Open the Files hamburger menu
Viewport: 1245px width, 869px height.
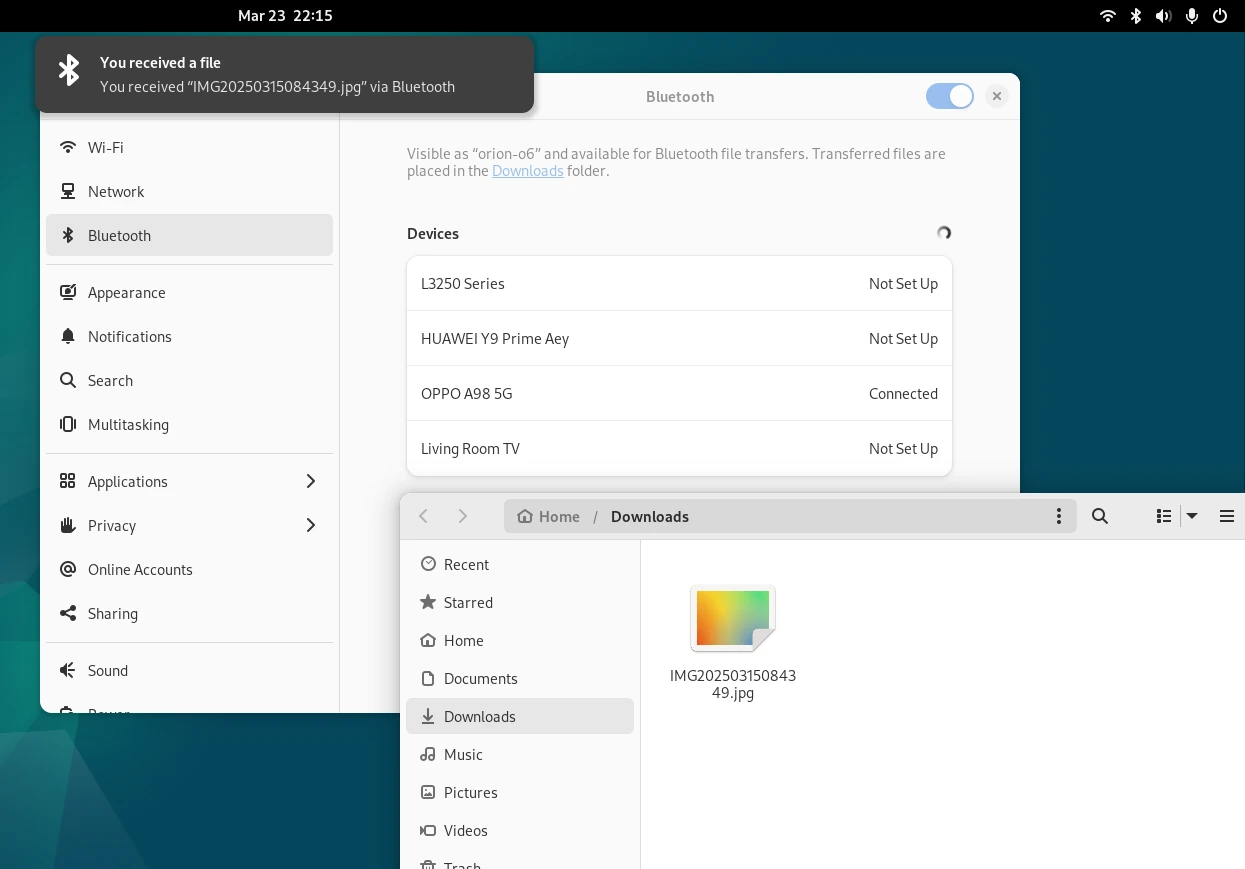pos(1227,516)
